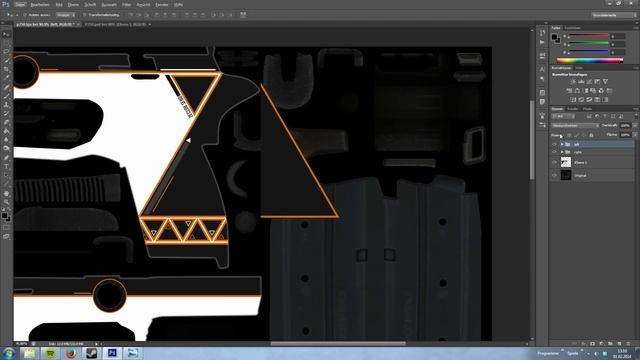Open the workspace switcher dropdown
The height and width of the screenshot is (360, 640).
(x=614, y=15)
